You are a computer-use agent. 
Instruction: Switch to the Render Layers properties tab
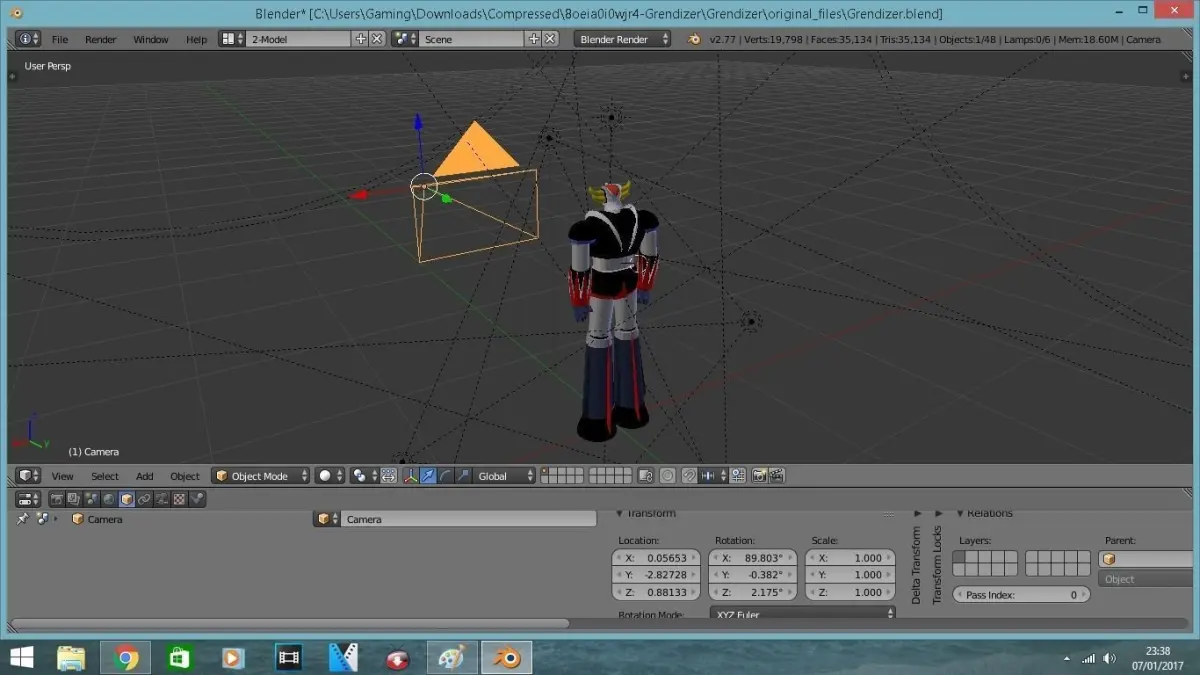[x=75, y=498]
